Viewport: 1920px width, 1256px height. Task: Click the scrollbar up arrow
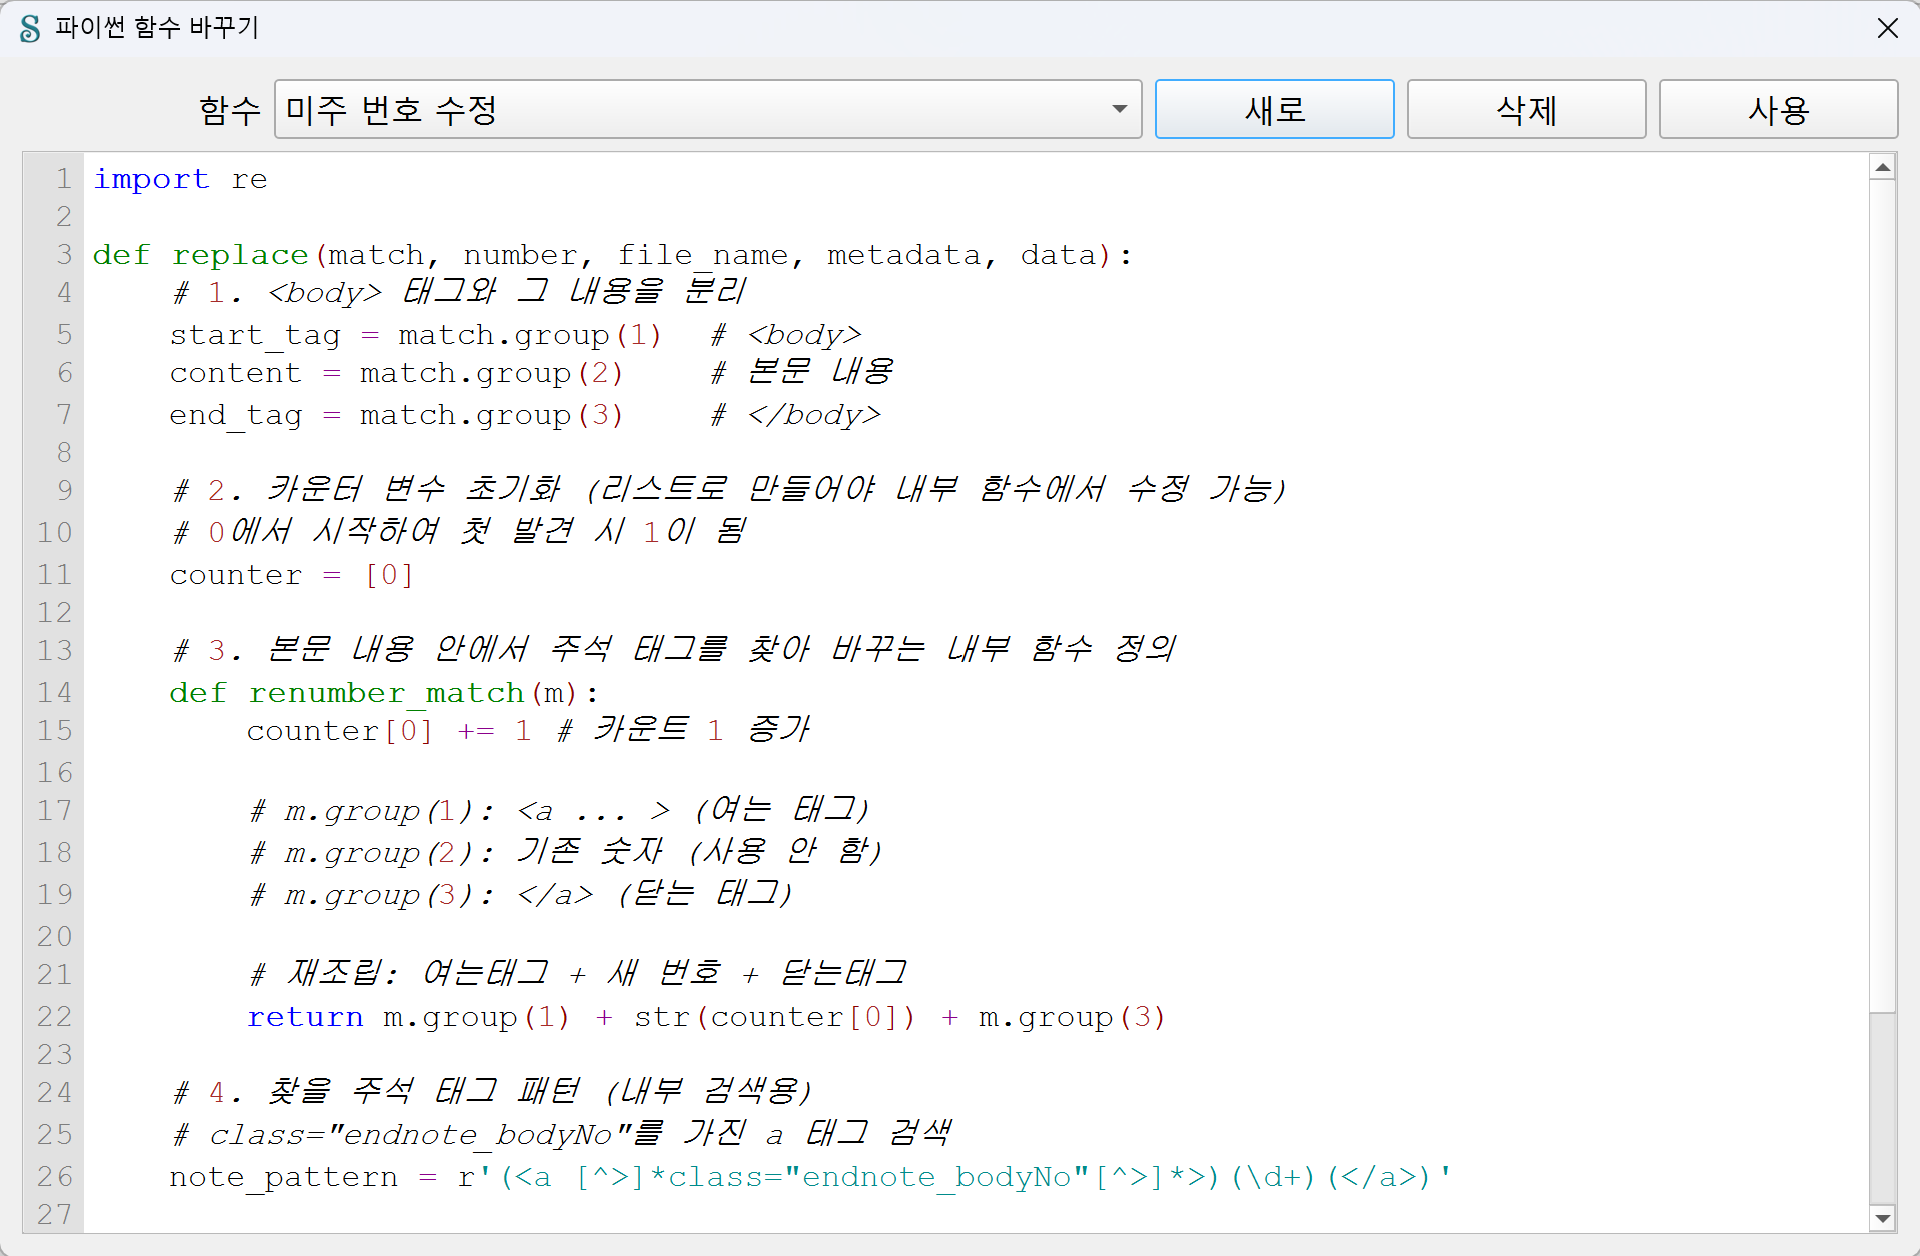click(1883, 168)
